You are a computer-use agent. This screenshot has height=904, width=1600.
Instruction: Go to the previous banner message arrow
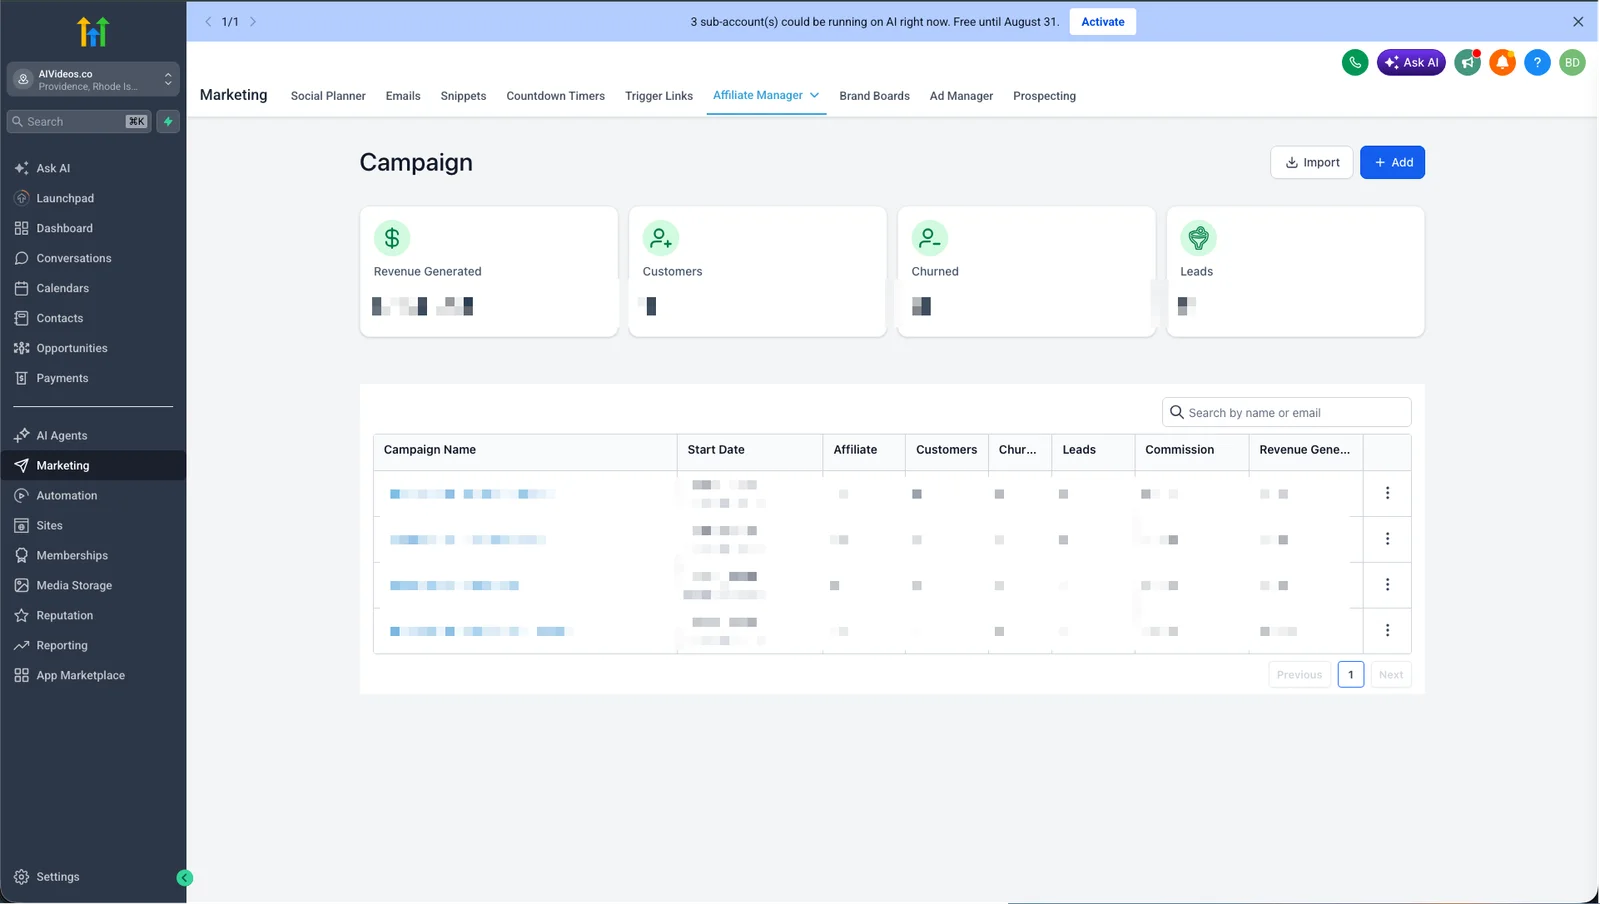coord(208,21)
